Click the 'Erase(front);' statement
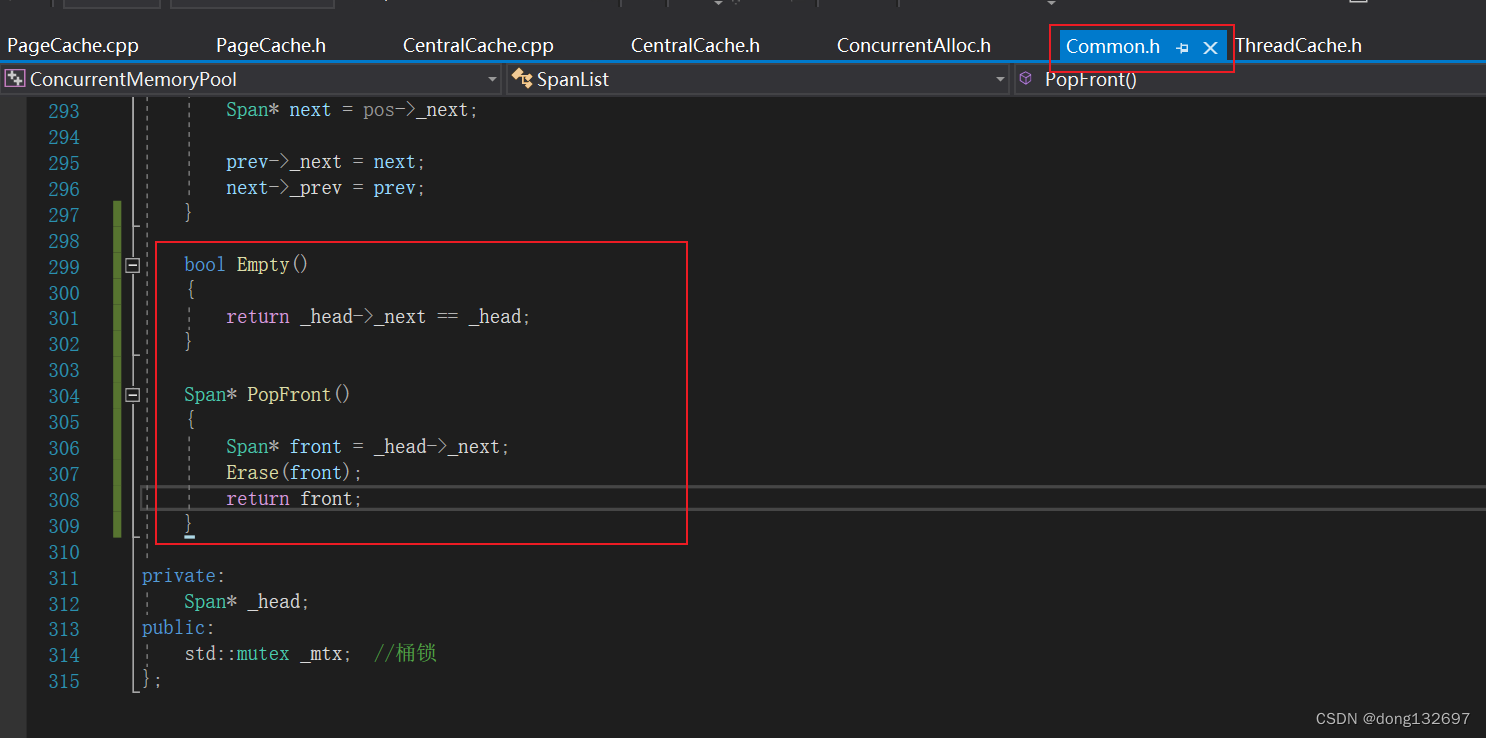Image resolution: width=1486 pixels, height=738 pixels. (x=294, y=472)
